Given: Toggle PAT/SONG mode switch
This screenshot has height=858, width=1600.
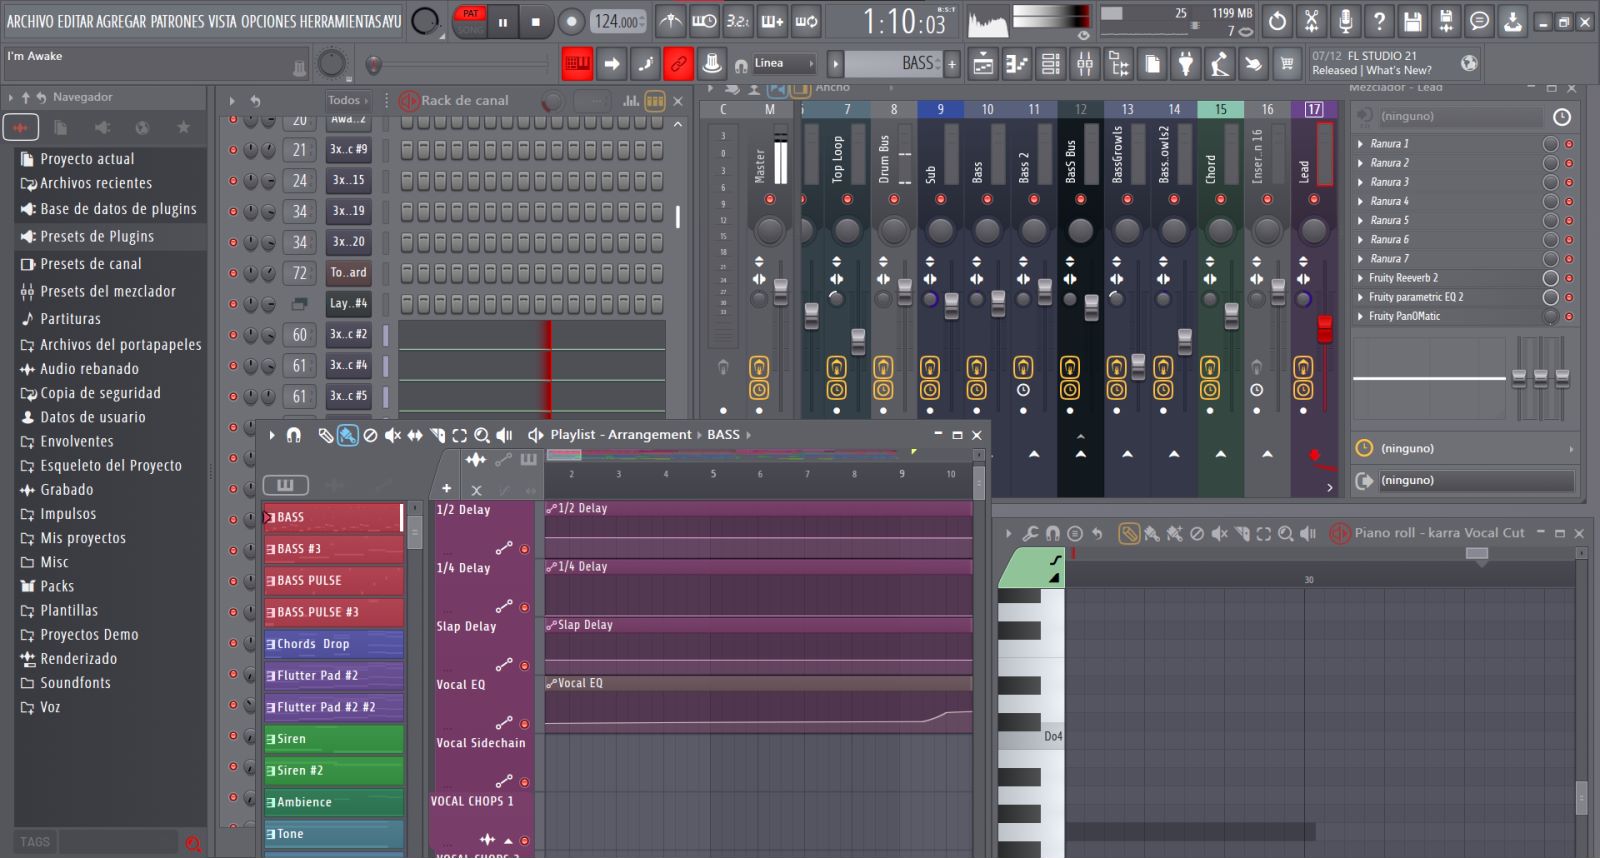Looking at the screenshot, I should coord(470,21).
